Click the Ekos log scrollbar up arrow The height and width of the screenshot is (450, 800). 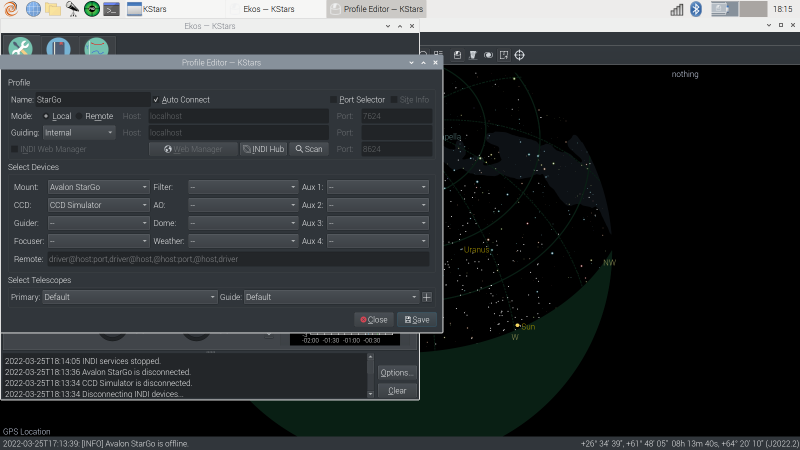pos(370,357)
